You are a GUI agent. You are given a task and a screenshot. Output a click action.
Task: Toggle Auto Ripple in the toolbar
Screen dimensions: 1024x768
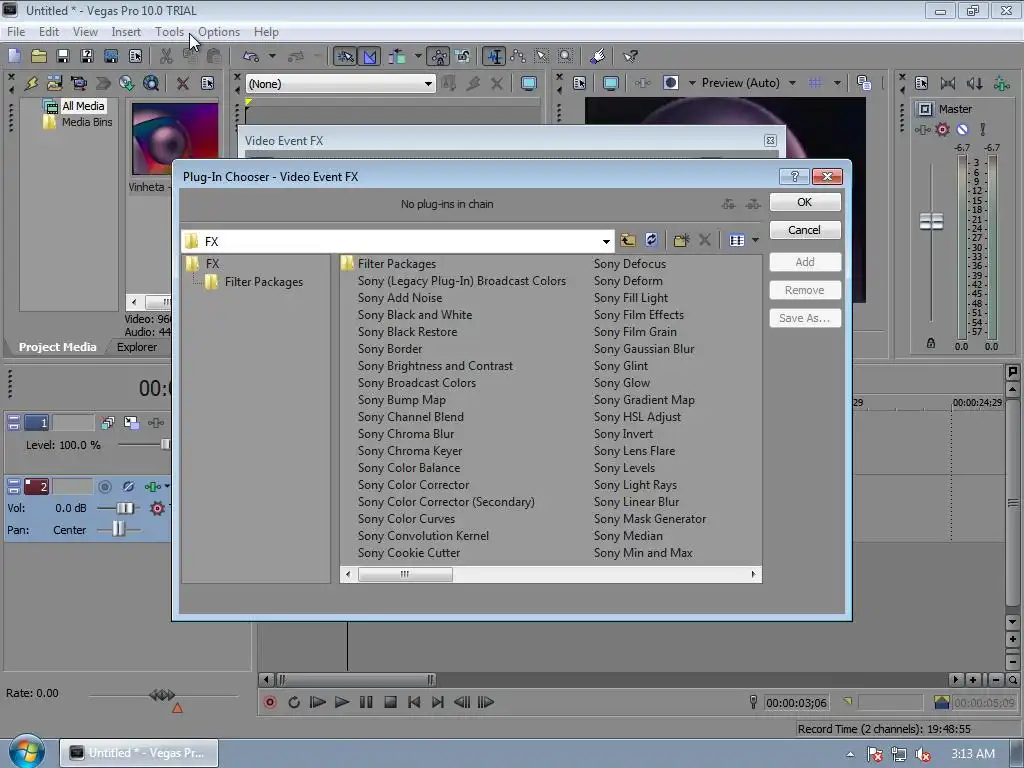click(x=397, y=57)
